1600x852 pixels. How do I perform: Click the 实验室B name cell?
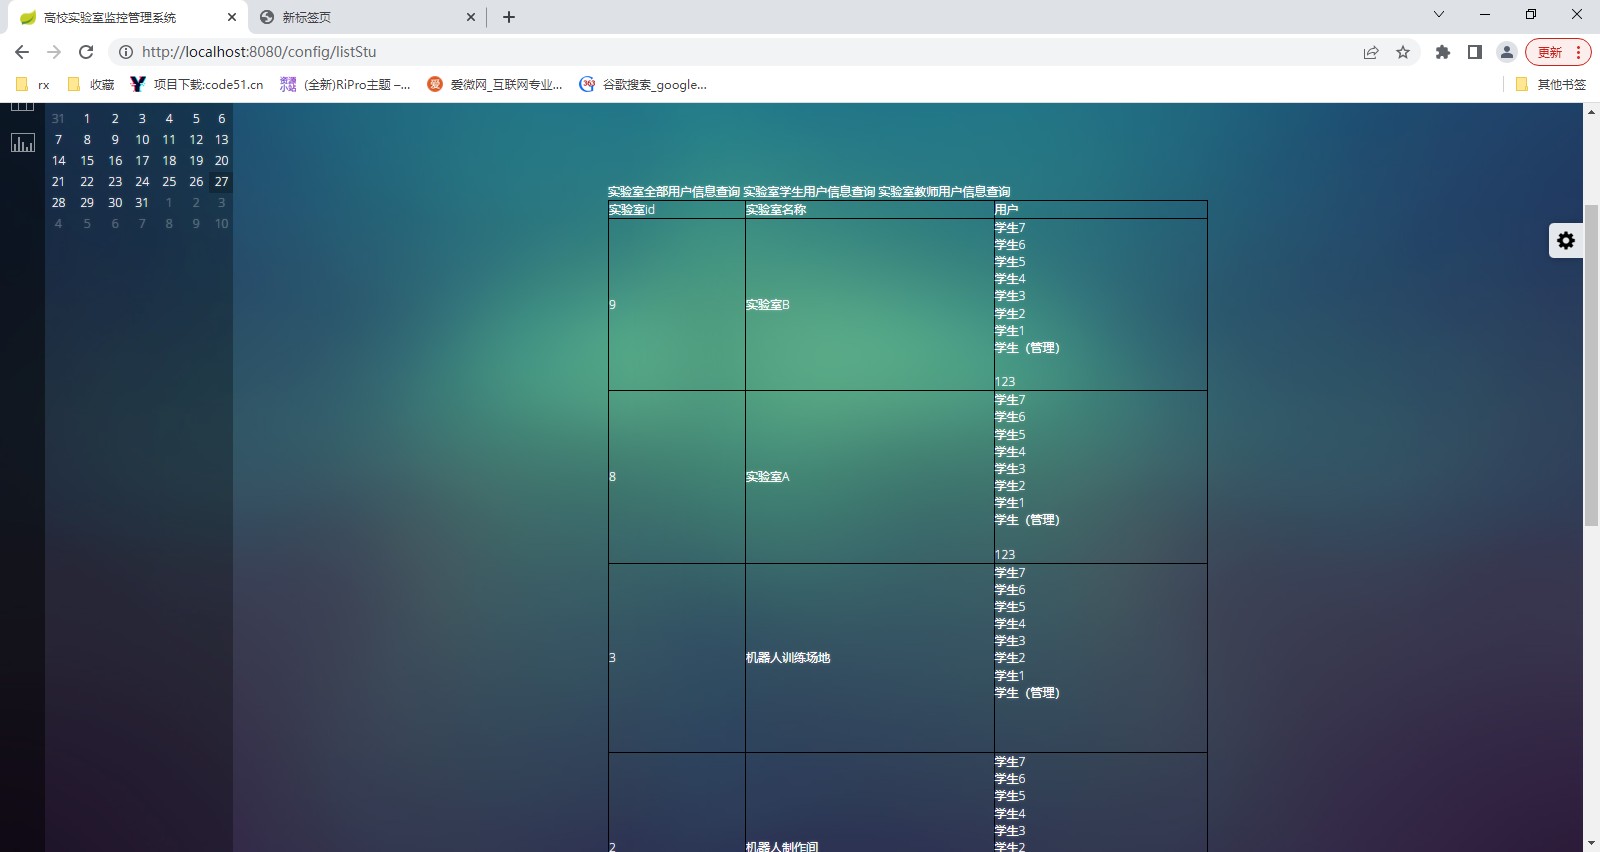pyautogui.click(x=870, y=305)
